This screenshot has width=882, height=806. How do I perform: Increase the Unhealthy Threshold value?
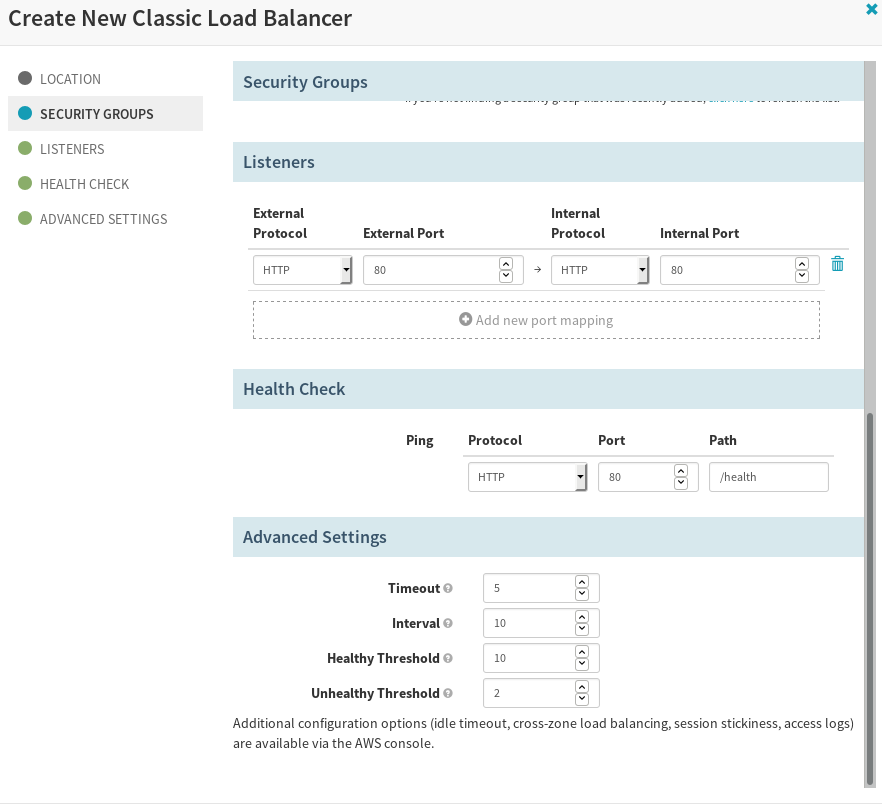click(x=582, y=687)
